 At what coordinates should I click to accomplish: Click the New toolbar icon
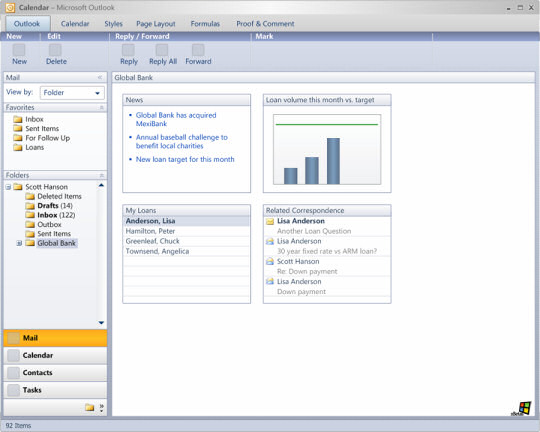click(19, 50)
